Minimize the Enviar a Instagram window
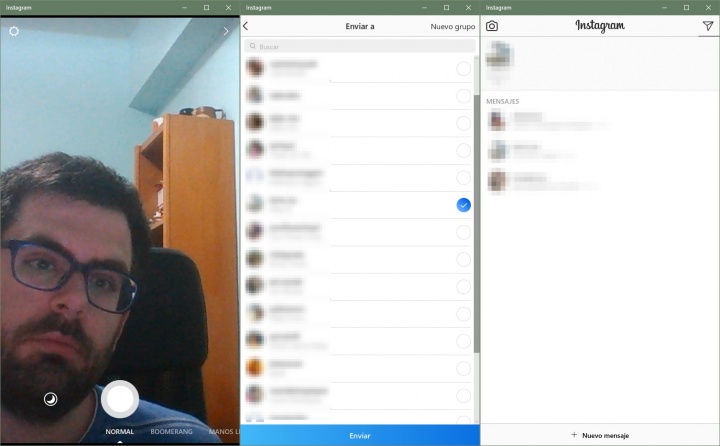 424,7
